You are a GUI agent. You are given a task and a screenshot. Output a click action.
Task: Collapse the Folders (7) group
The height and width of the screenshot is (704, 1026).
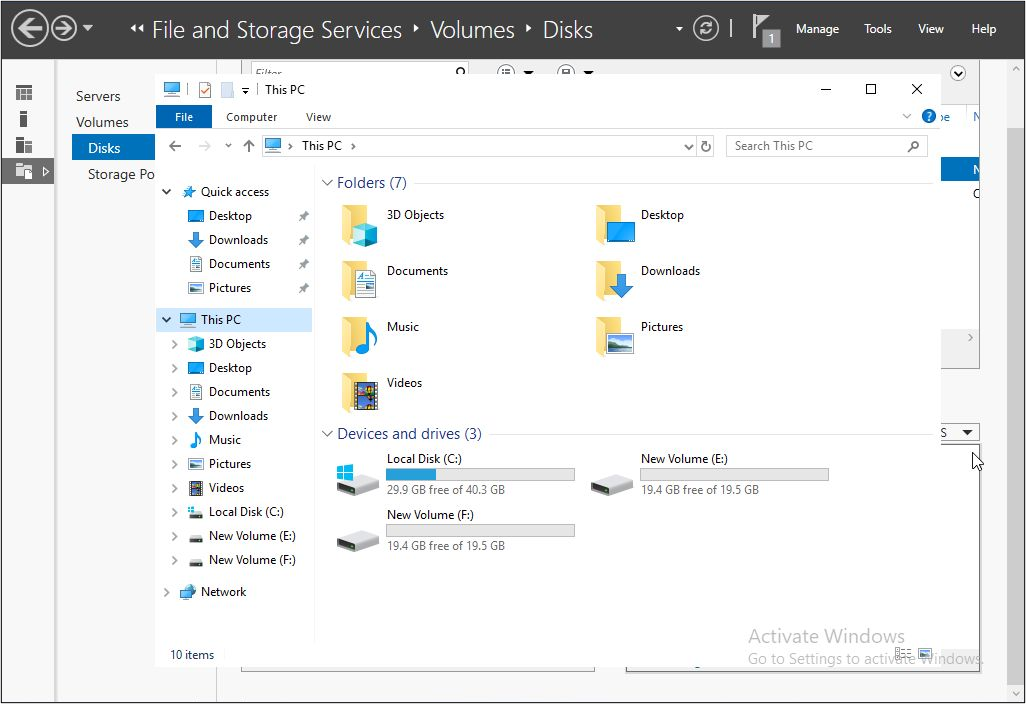(x=327, y=183)
